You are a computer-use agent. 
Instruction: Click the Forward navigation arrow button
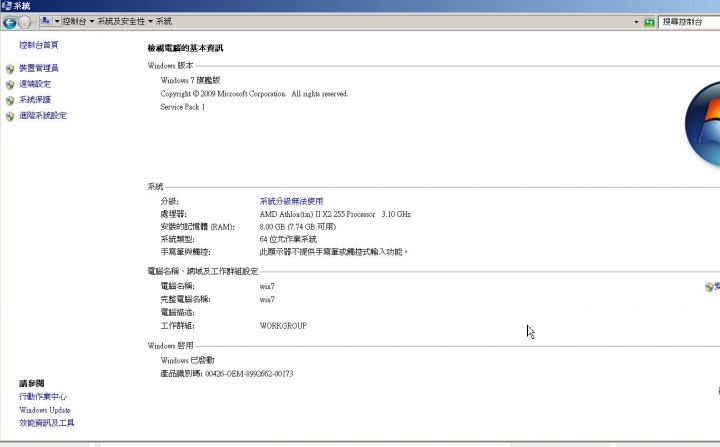point(24,22)
